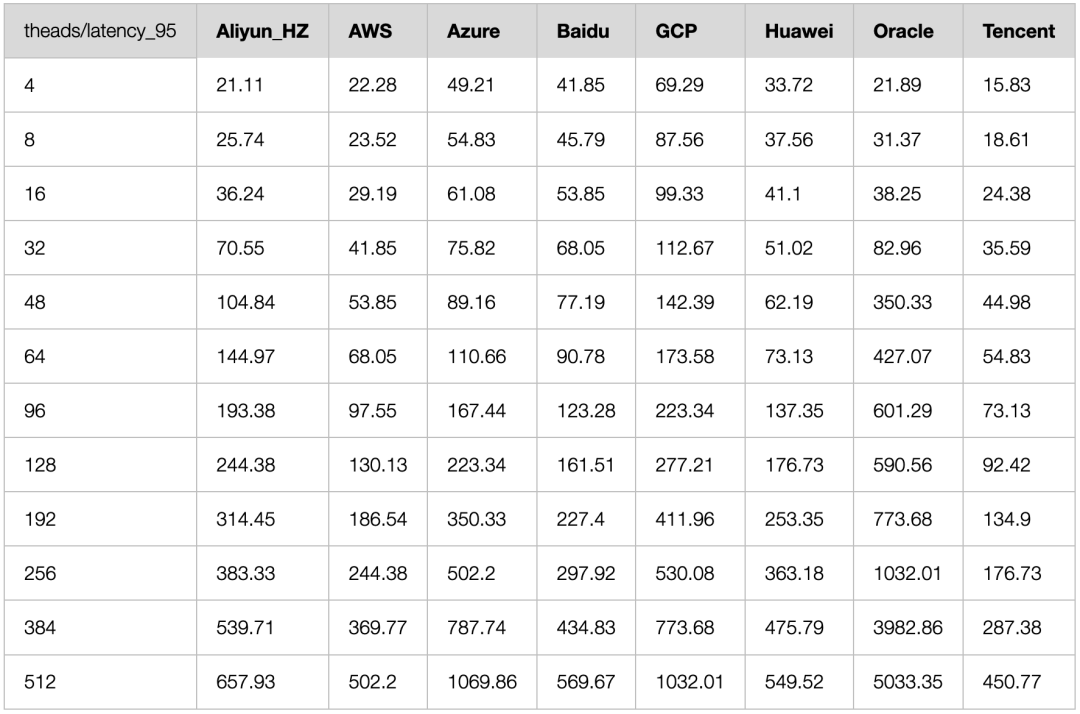The height and width of the screenshot is (714, 1080).
Task: Click the theads/latency_95 header cell
Action: pyautogui.click(x=101, y=31)
